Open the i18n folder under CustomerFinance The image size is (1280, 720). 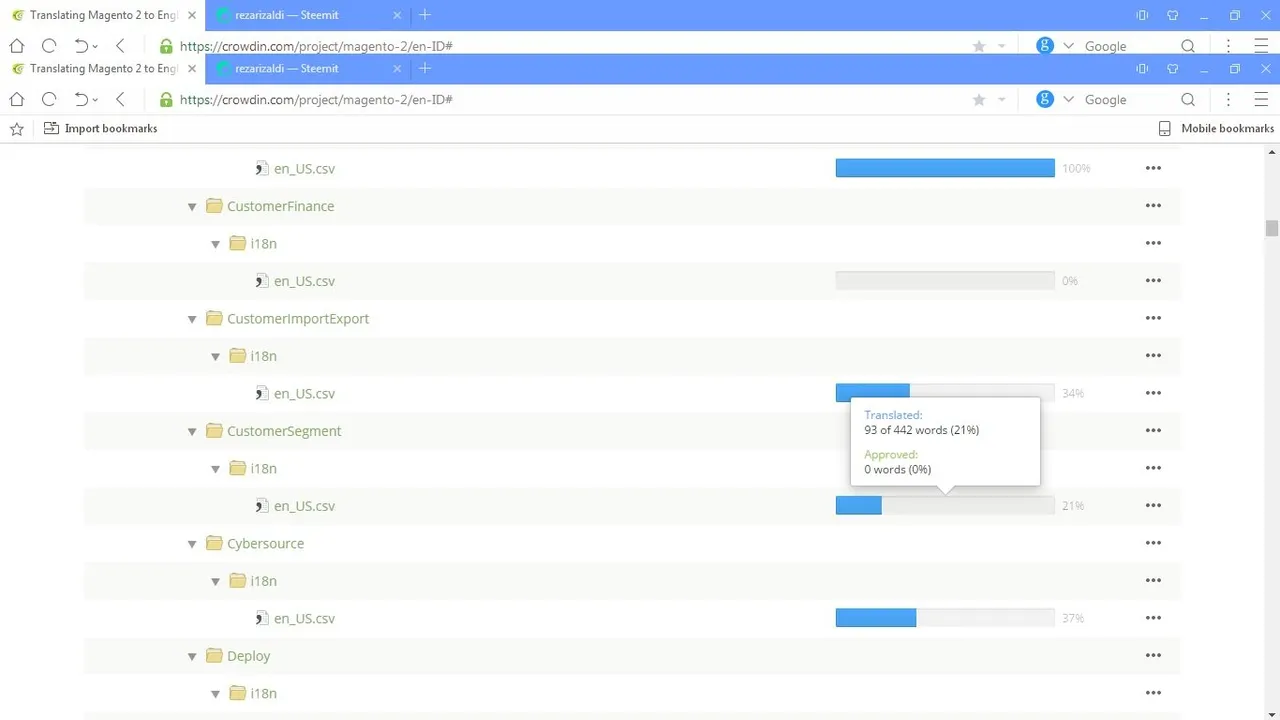tap(263, 243)
